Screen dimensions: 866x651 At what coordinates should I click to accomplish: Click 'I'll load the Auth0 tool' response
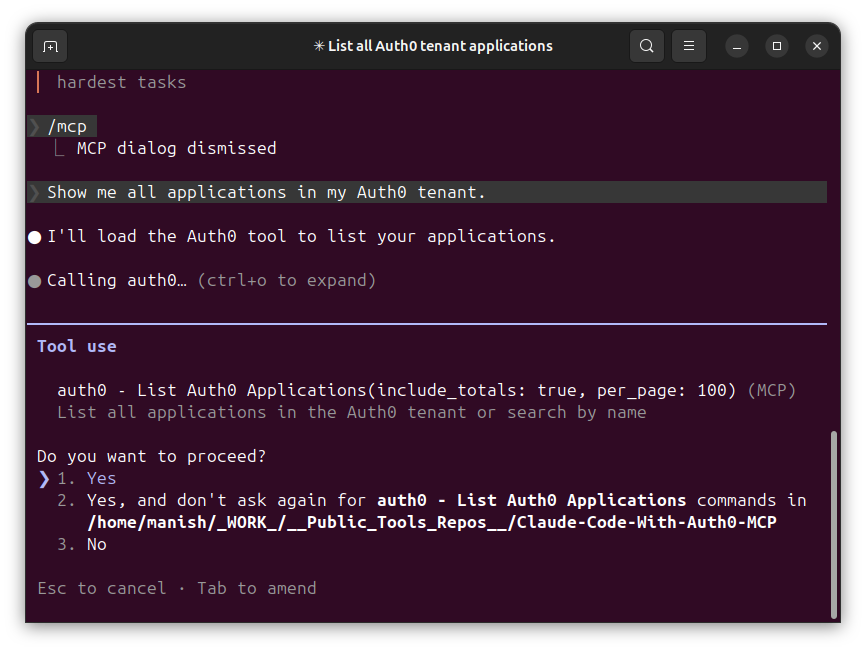301,236
